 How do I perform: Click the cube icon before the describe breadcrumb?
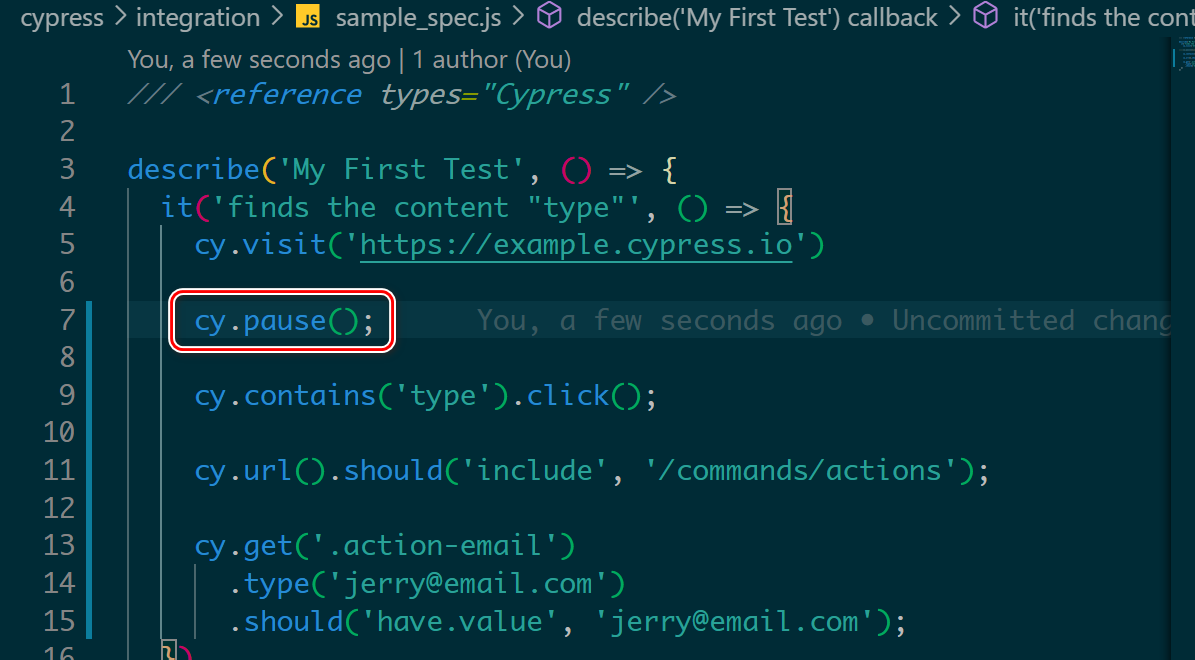click(x=548, y=18)
